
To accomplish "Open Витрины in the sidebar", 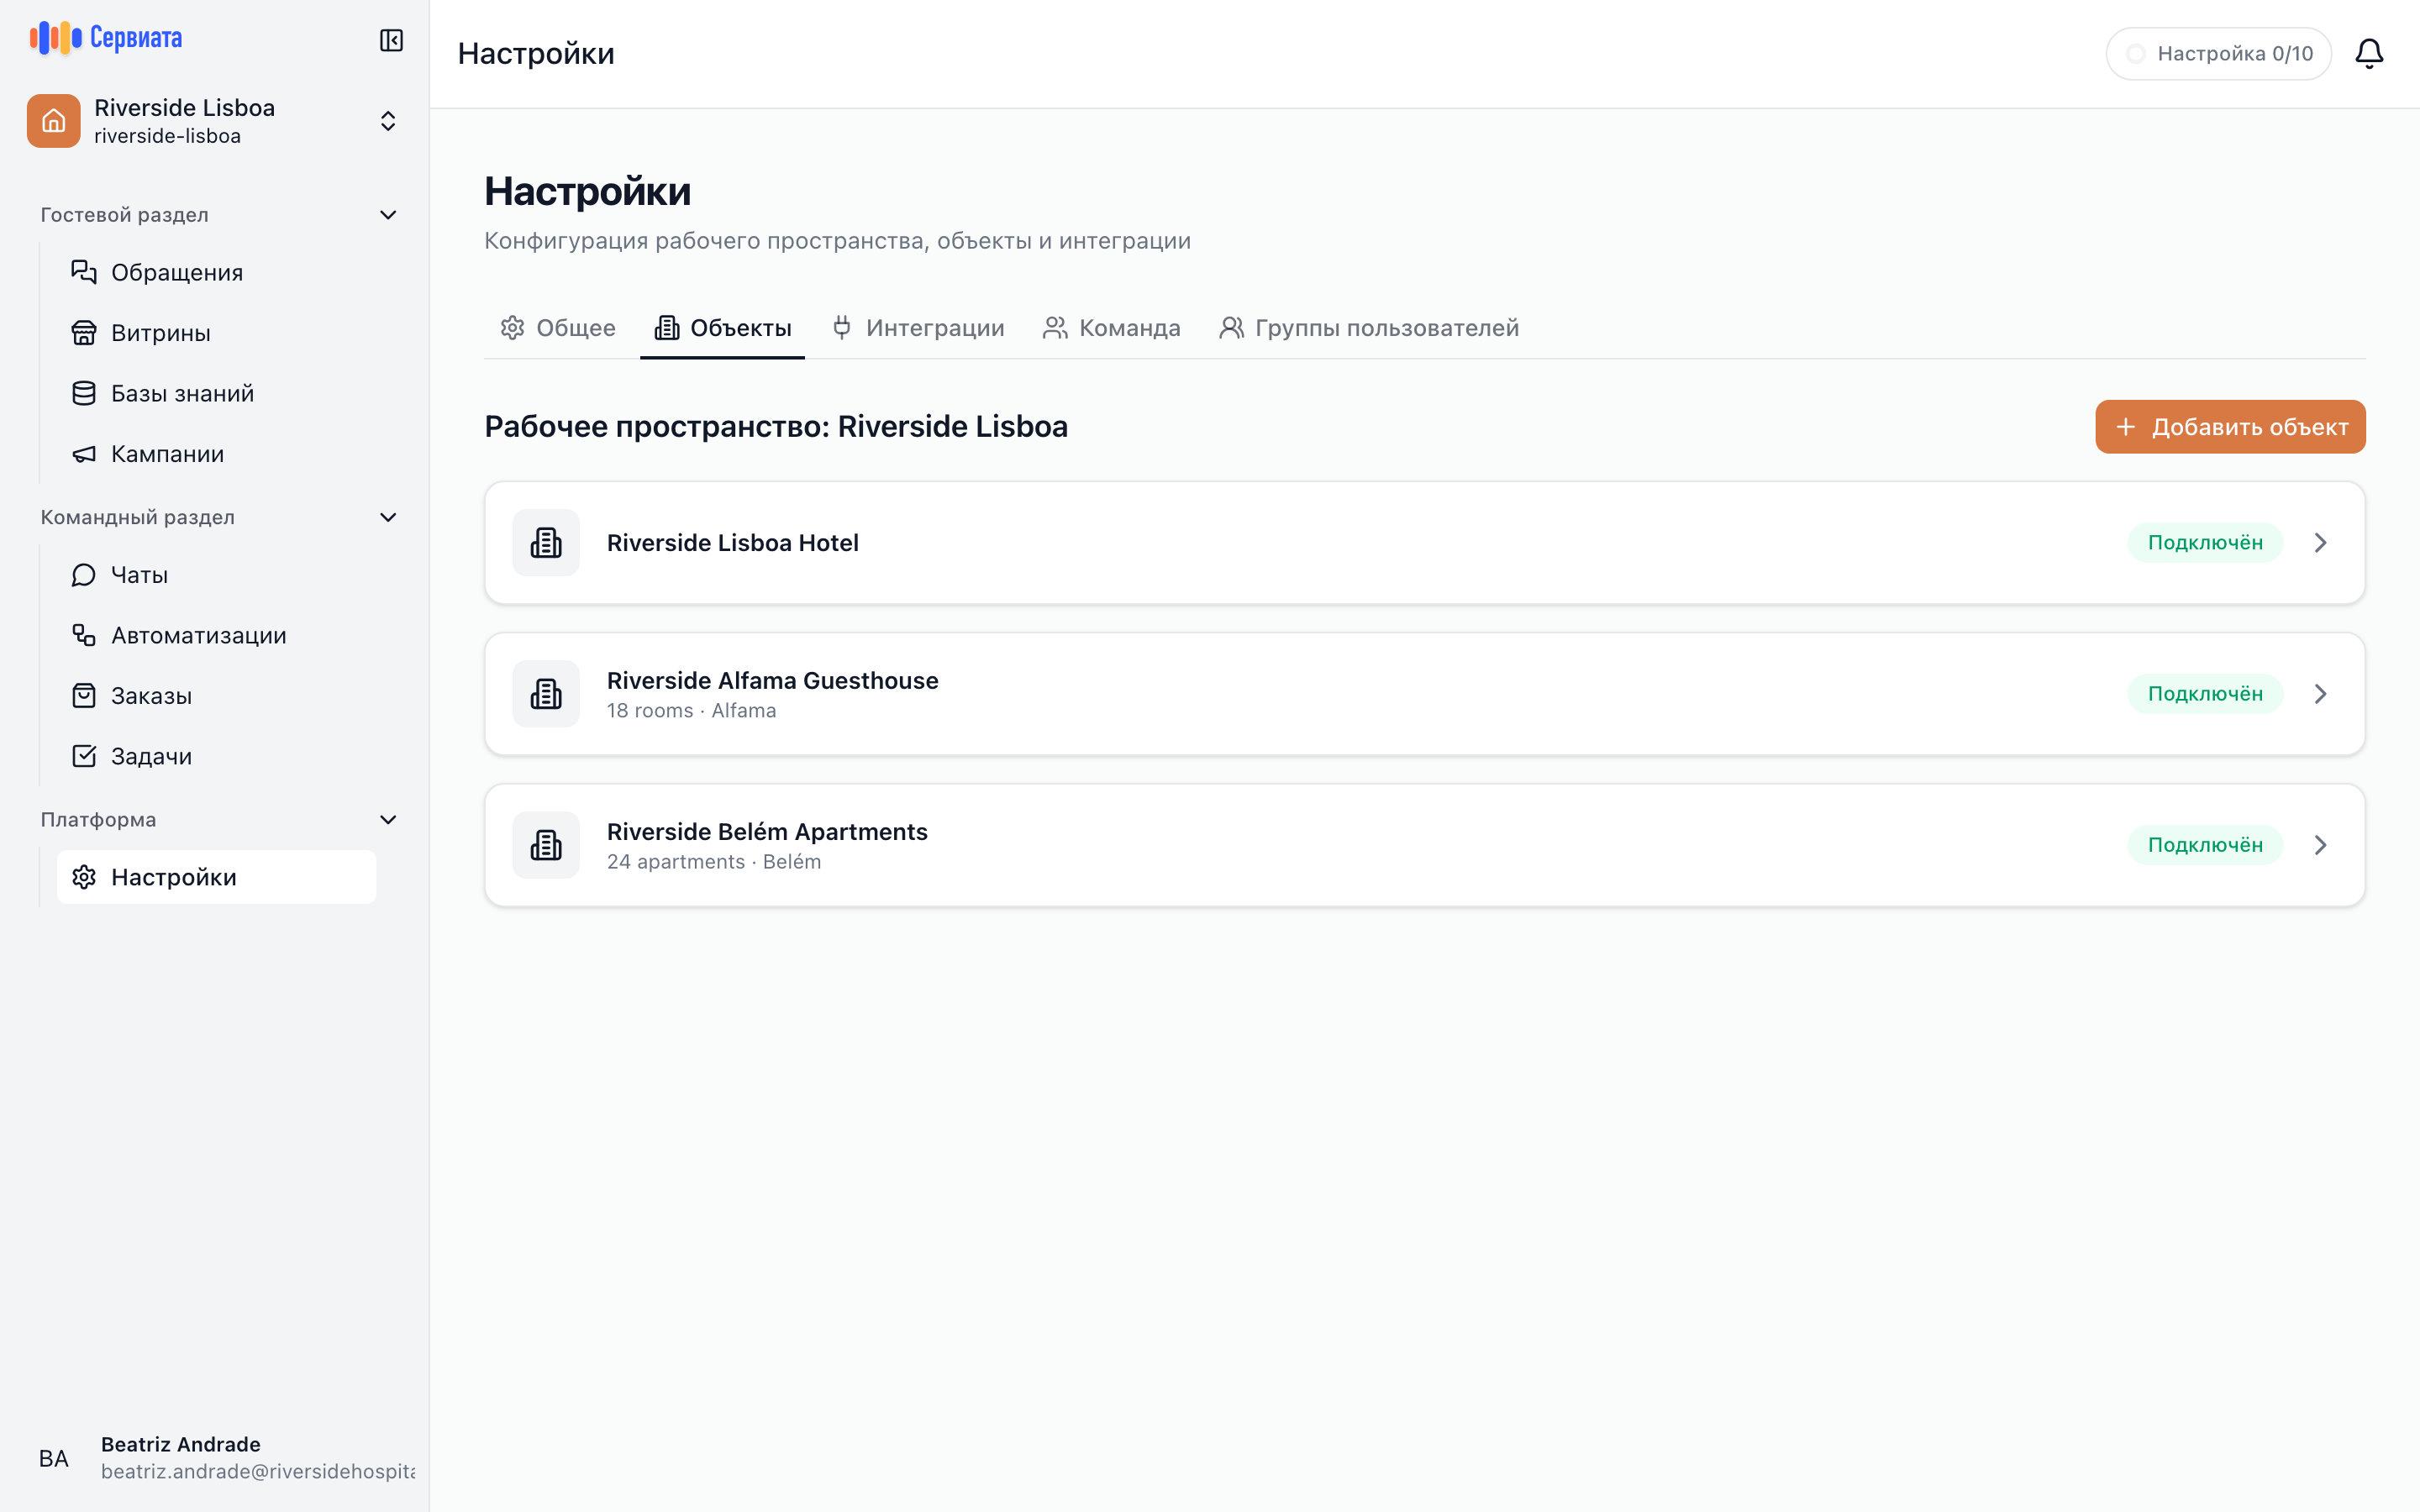I will click(x=217, y=333).
